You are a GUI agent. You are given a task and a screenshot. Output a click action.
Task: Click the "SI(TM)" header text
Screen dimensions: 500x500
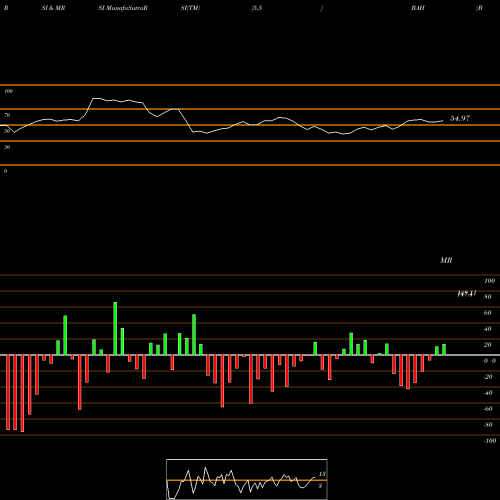tap(190, 8)
